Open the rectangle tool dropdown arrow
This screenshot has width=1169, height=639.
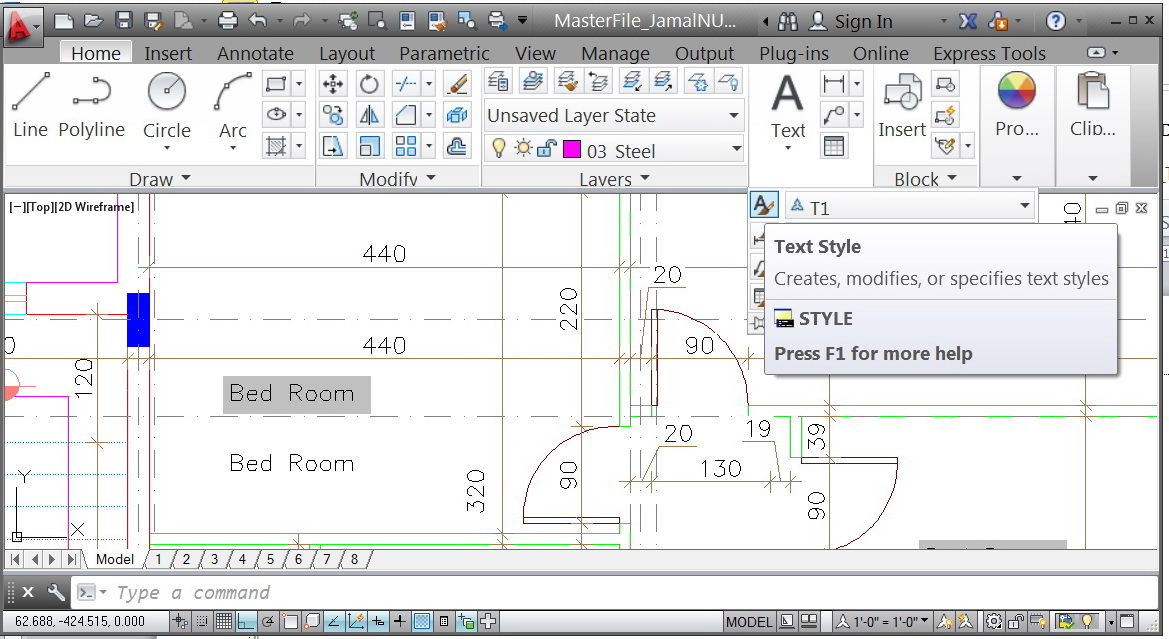click(298, 84)
